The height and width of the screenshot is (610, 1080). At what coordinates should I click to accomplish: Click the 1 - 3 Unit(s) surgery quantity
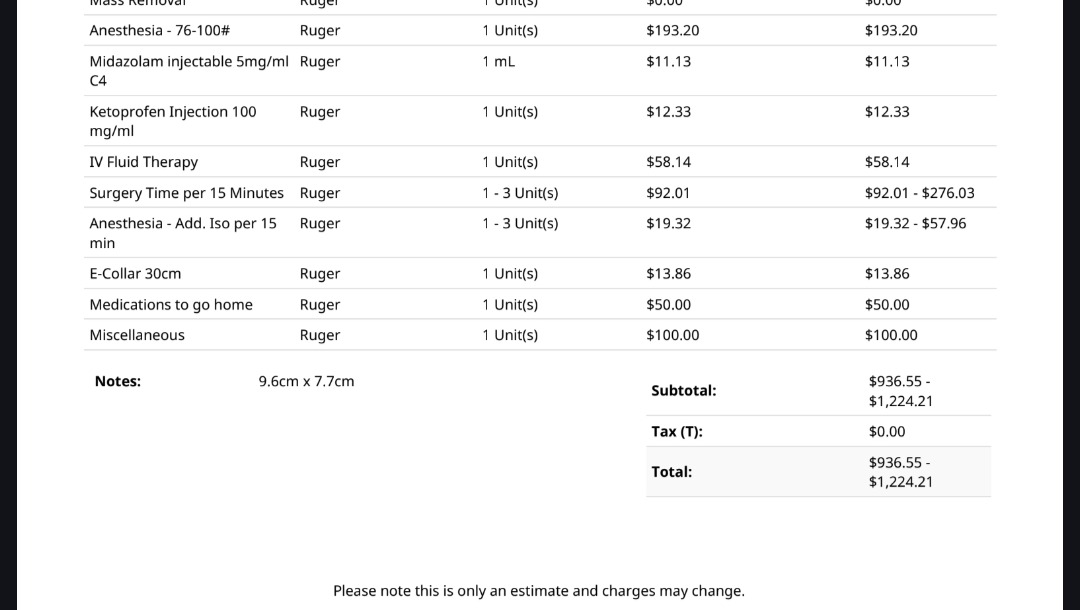[x=520, y=193]
